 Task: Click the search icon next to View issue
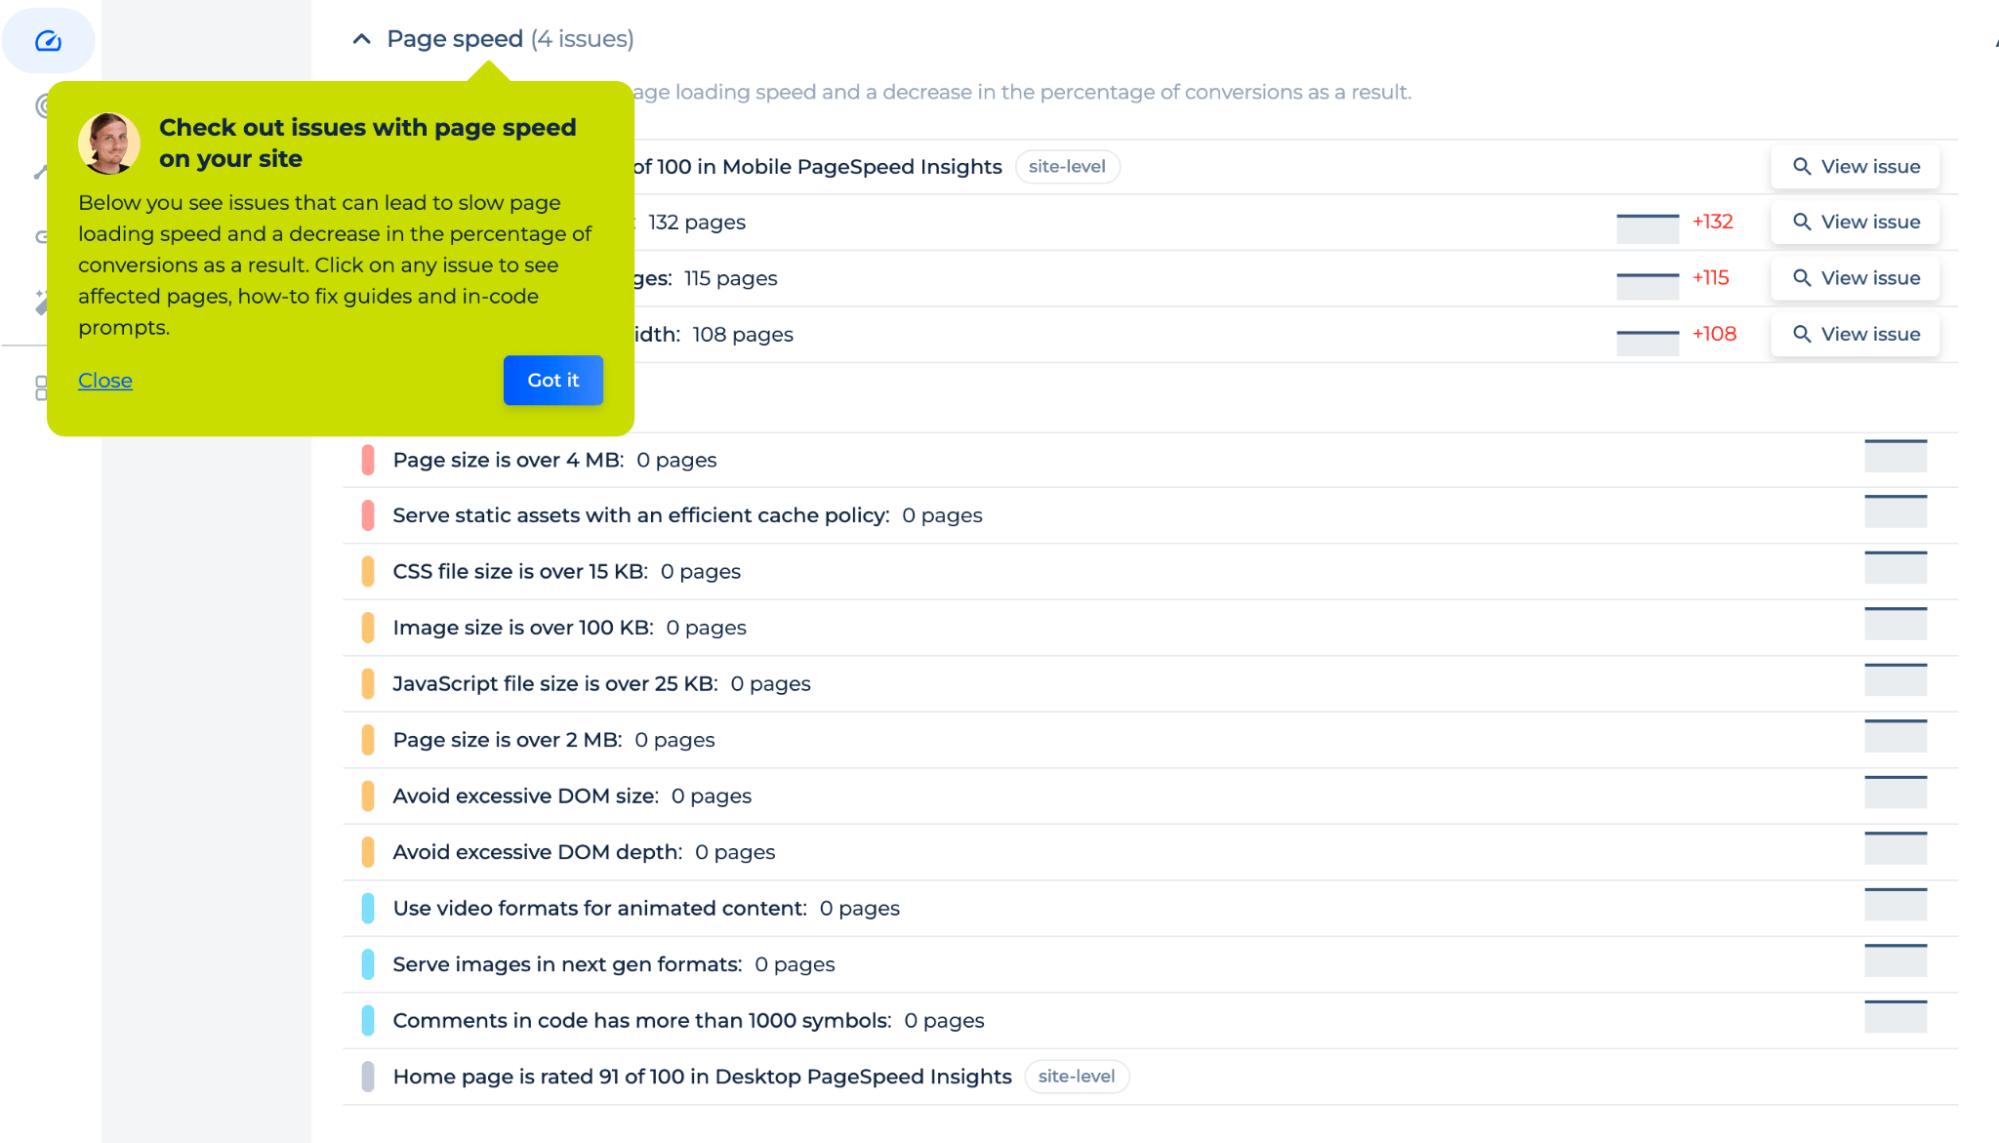coord(1803,166)
